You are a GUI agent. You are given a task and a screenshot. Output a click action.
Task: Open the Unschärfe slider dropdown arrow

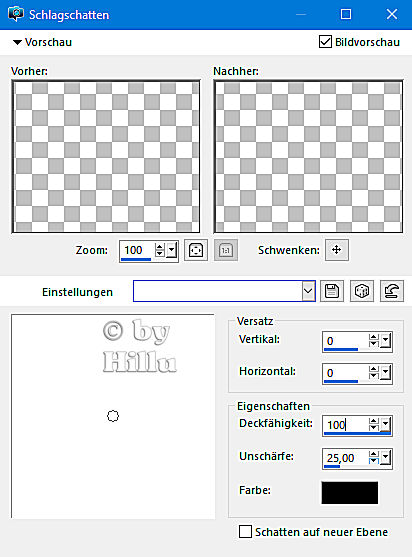tap(385, 458)
